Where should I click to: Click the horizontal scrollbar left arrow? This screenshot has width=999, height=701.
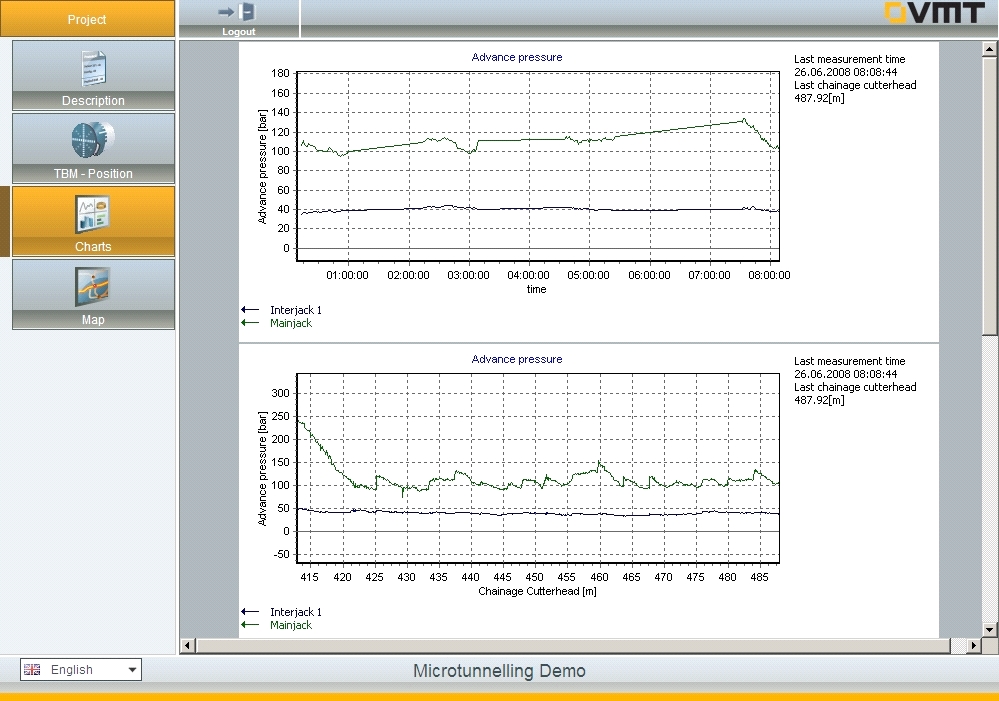click(x=187, y=646)
